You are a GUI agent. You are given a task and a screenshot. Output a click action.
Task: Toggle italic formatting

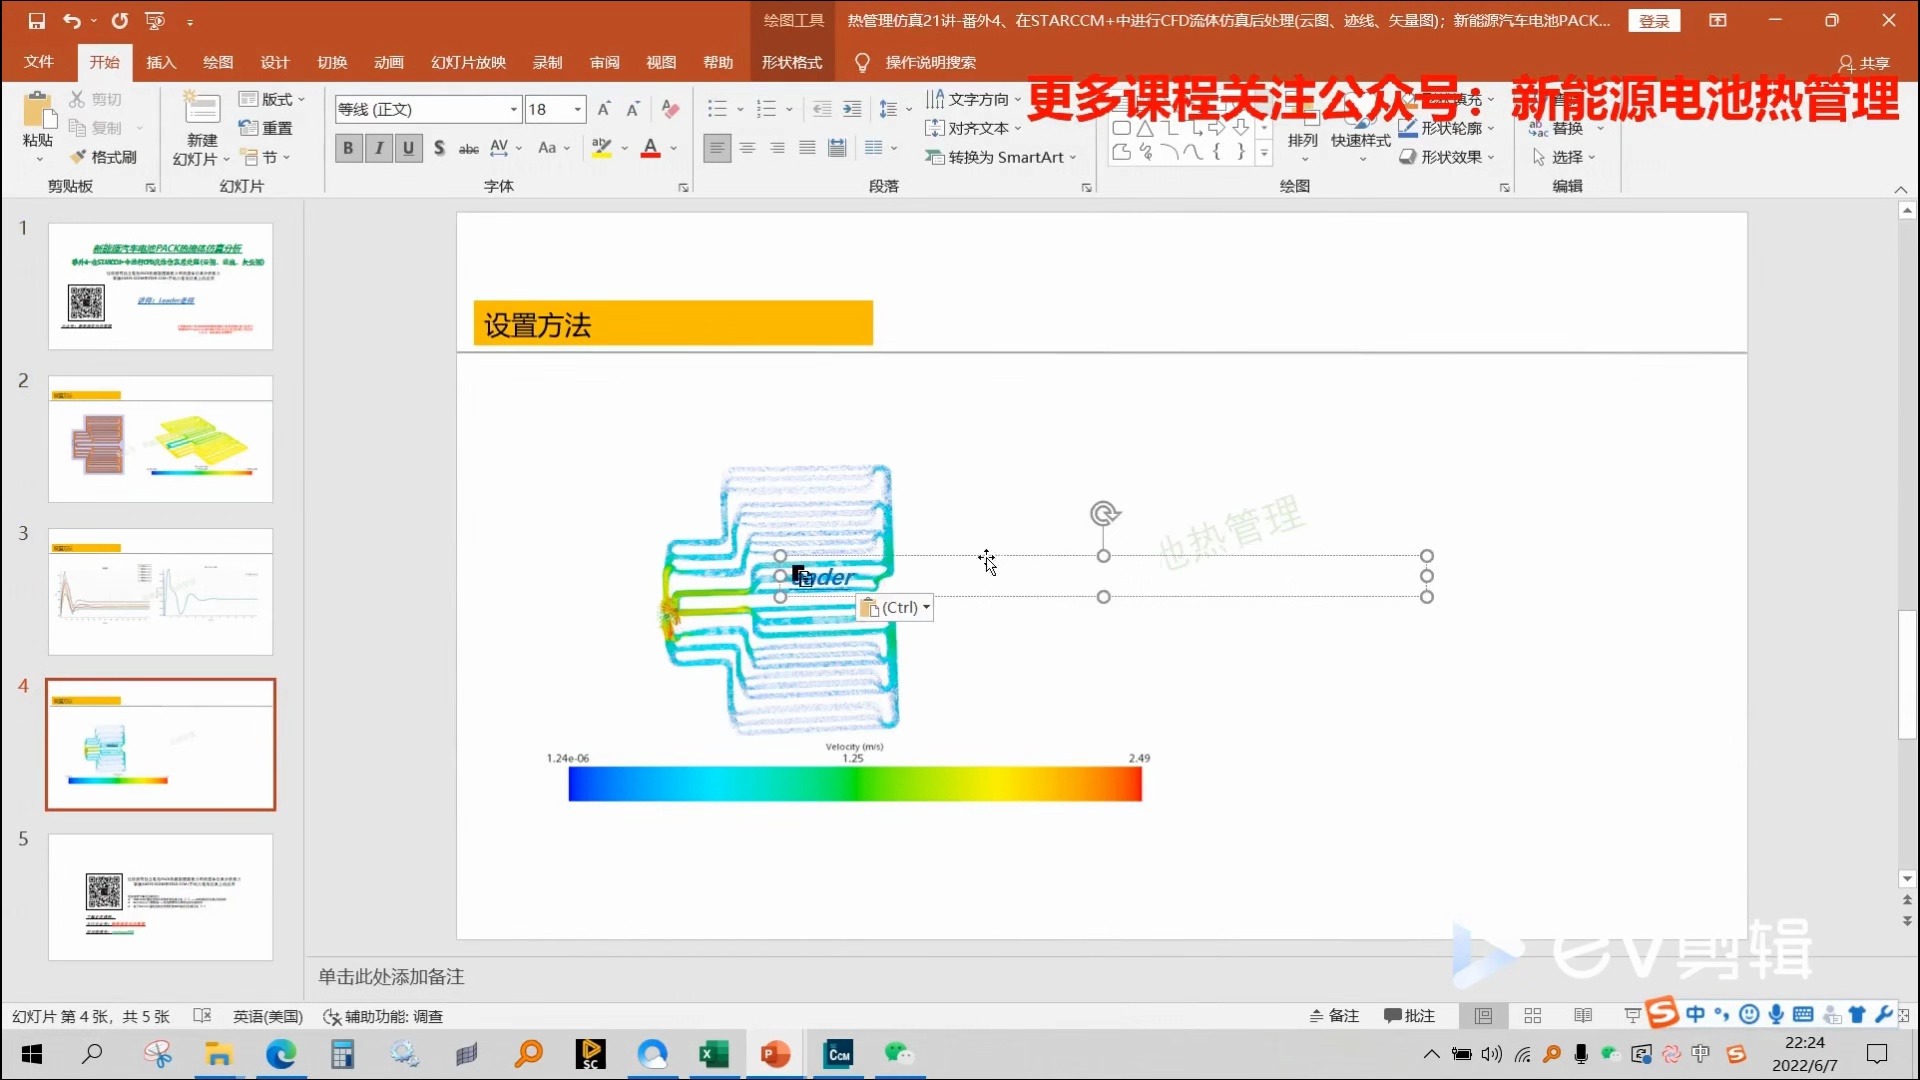click(378, 147)
